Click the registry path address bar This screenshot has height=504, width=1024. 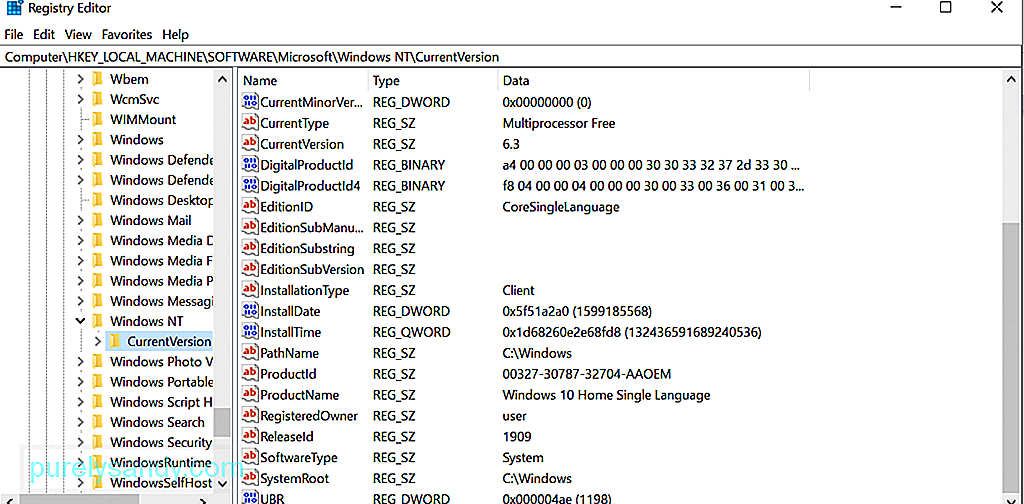click(x=512, y=57)
